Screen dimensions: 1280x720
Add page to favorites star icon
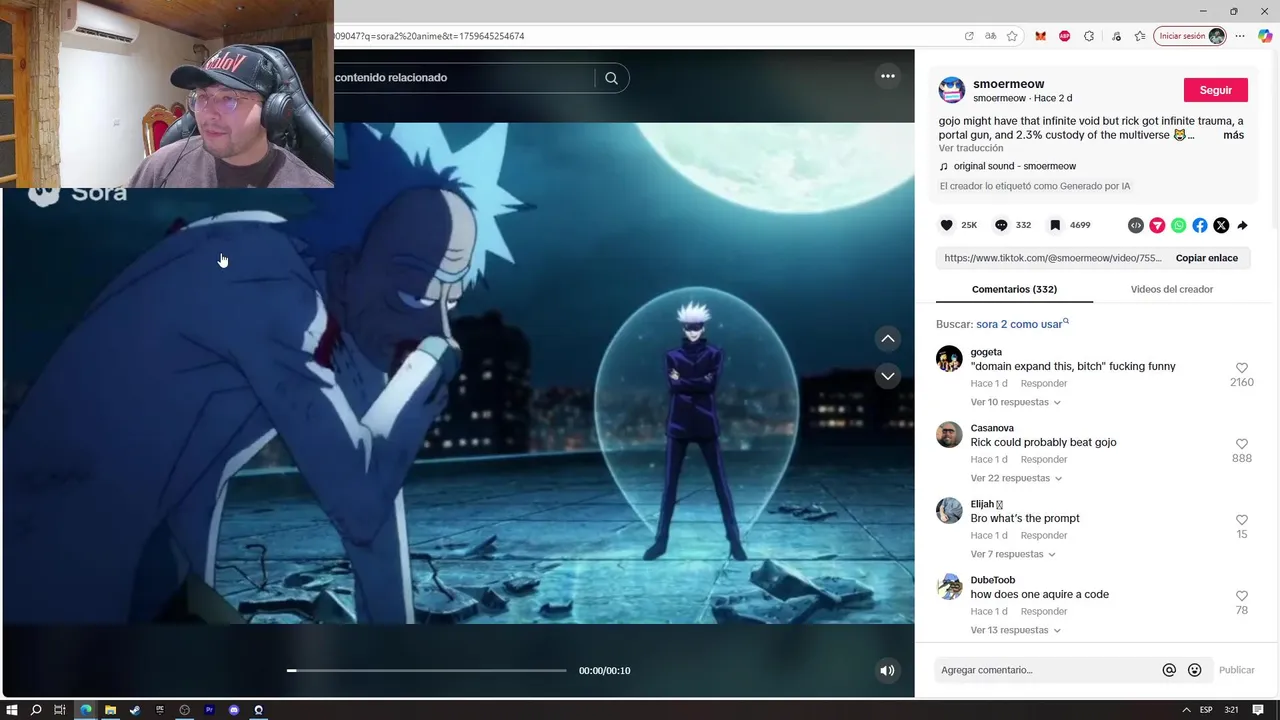coord(1012,36)
